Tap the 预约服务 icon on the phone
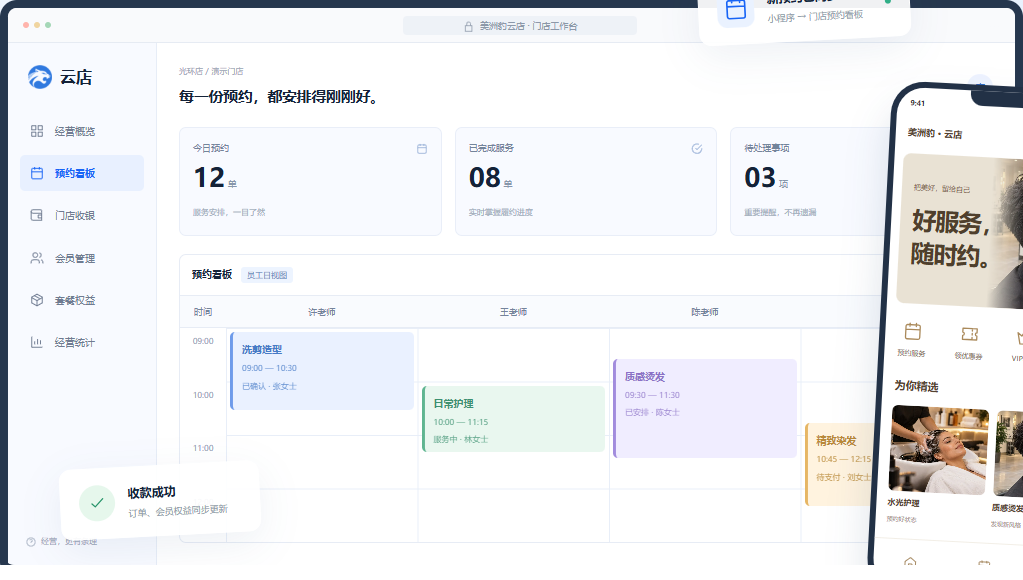 pyautogui.click(x=912, y=331)
